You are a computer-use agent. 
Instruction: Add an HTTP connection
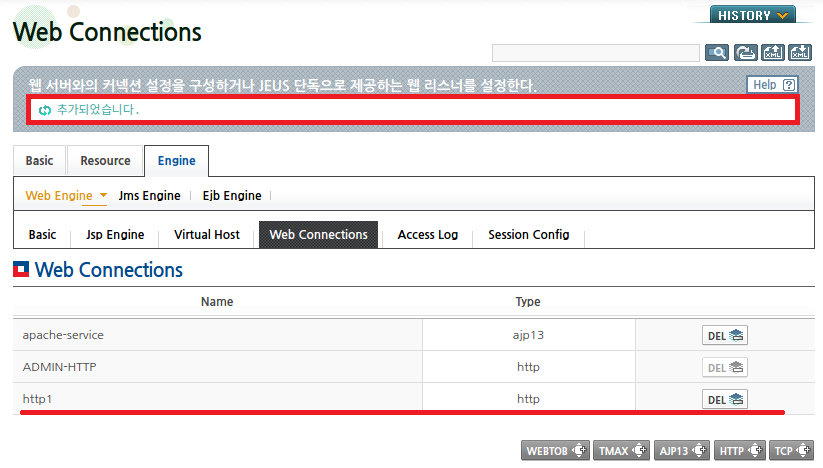(740, 451)
